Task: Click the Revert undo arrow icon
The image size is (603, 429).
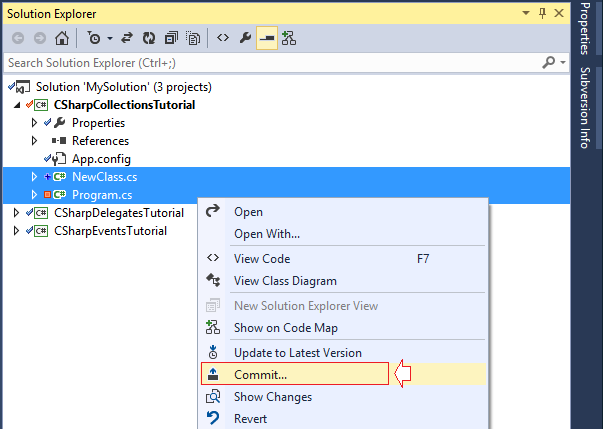Action: coord(213,418)
